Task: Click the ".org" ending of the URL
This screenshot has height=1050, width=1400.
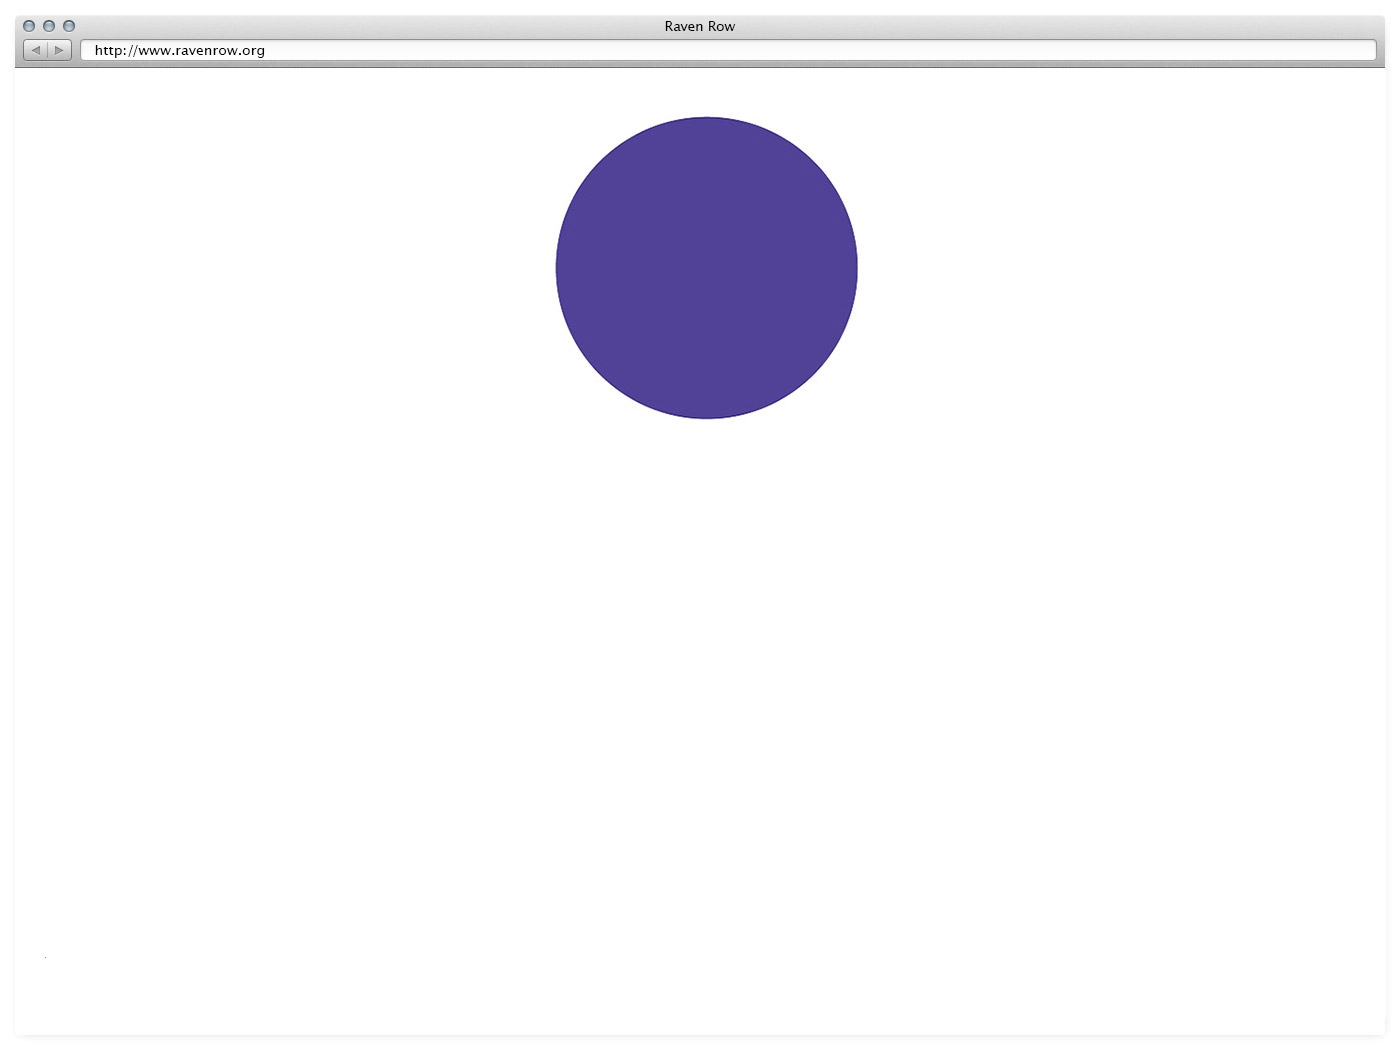Action: [x=252, y=50]
